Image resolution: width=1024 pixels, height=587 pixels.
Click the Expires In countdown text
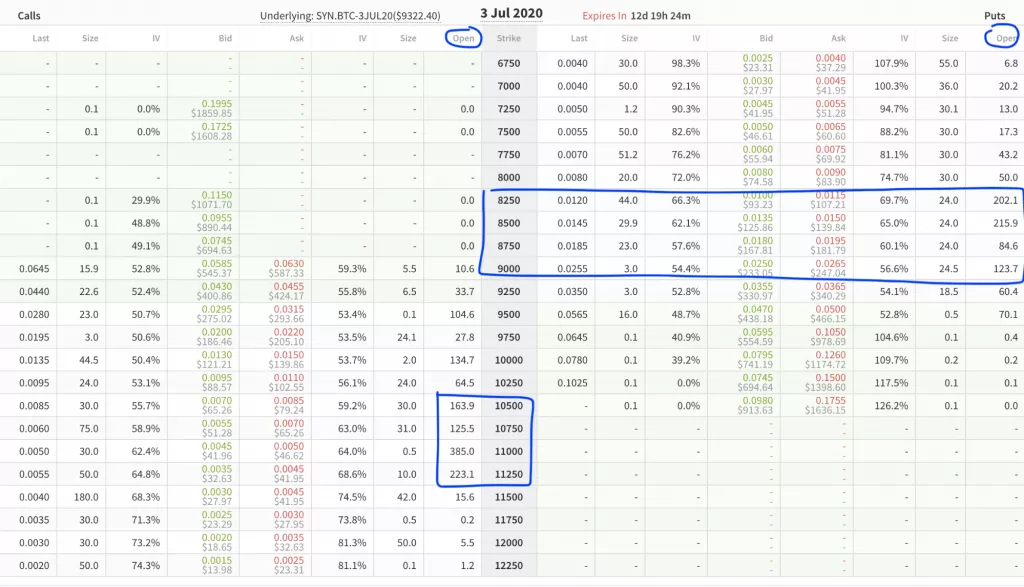click(636, 16)
